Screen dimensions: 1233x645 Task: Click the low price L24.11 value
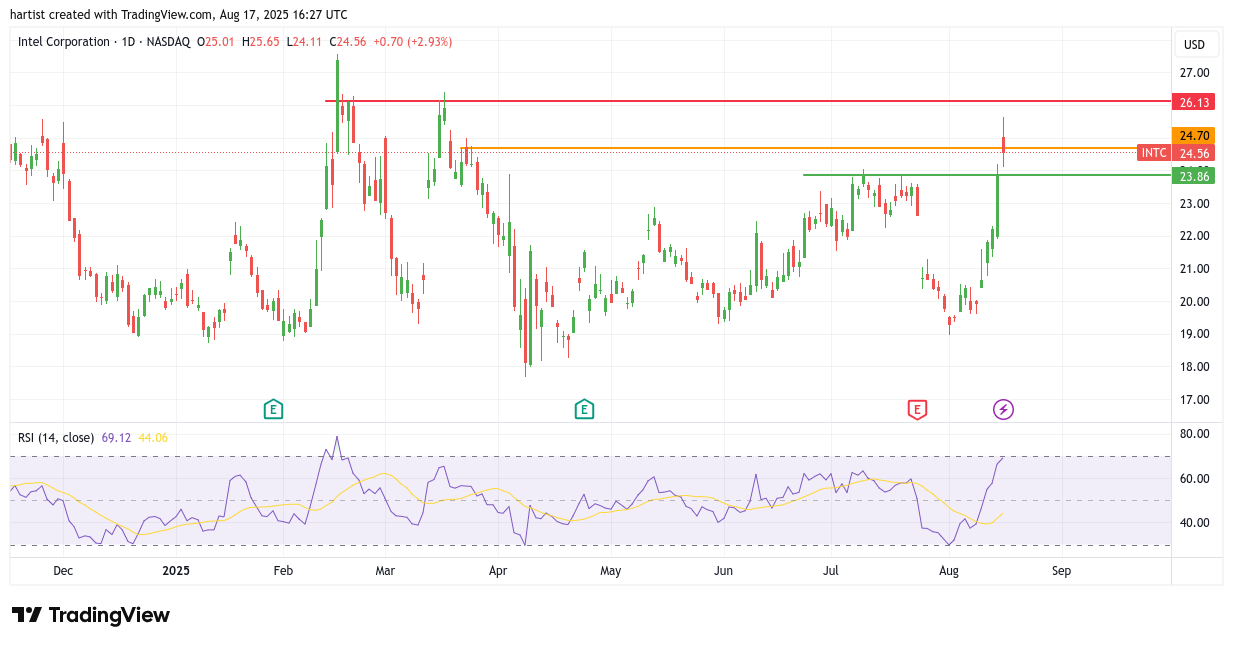pyautogui.click(x=304, y=42)
